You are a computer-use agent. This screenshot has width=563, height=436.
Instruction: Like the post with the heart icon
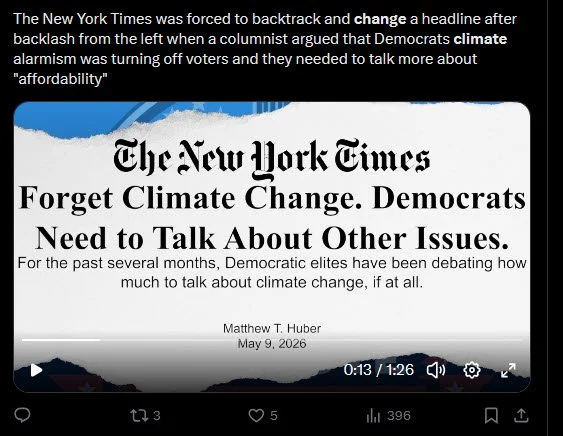click(x=256, y=416)
